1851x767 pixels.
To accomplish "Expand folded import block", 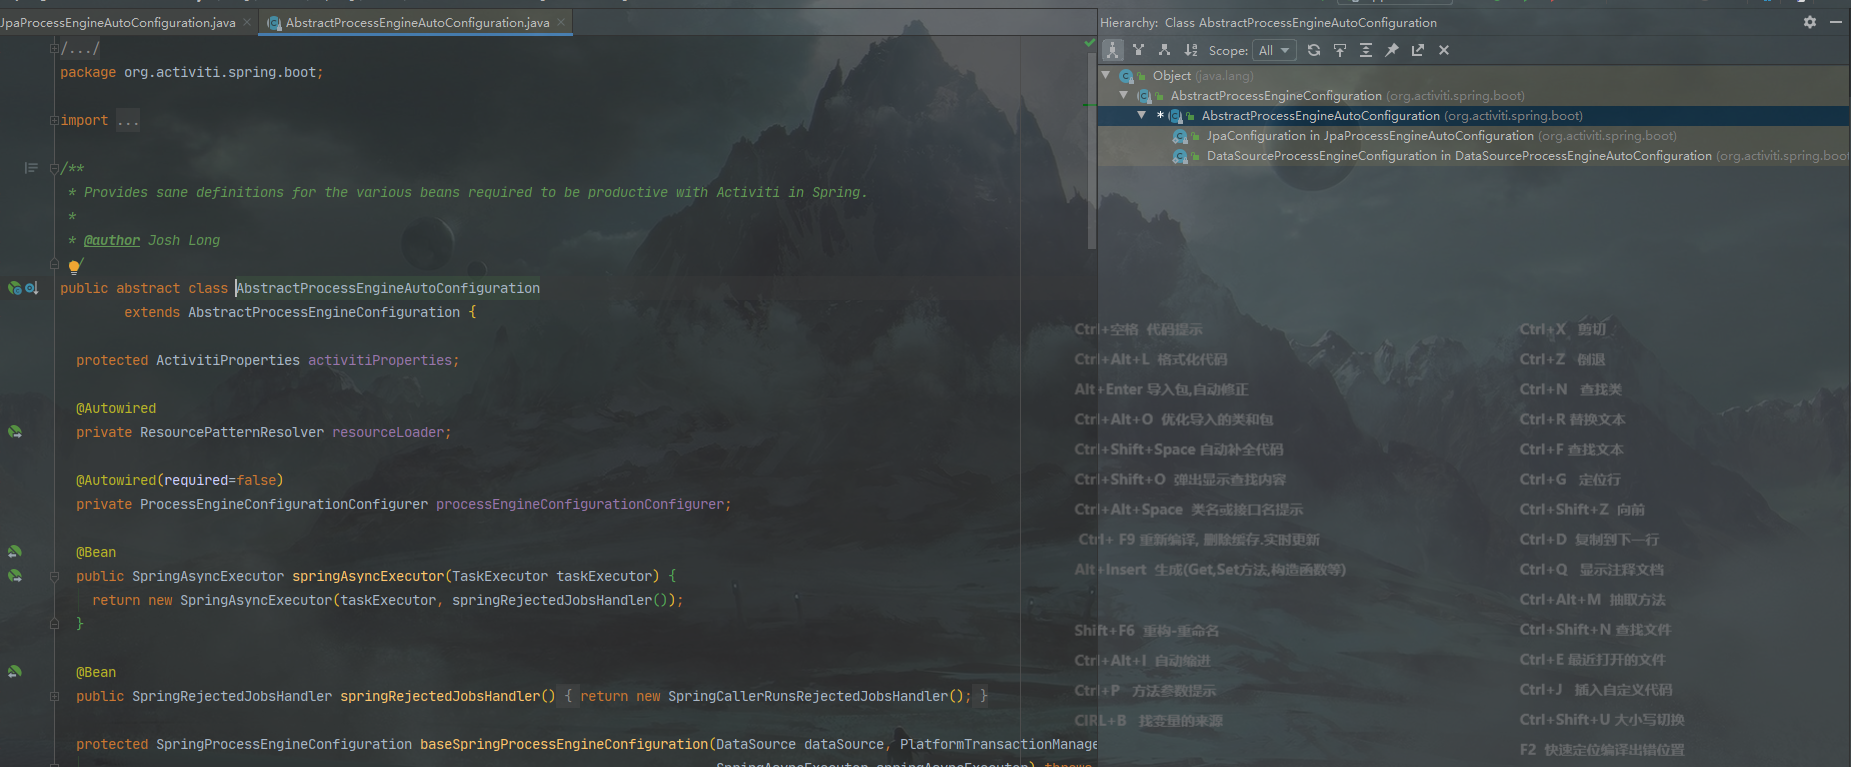I will (128, 121).
